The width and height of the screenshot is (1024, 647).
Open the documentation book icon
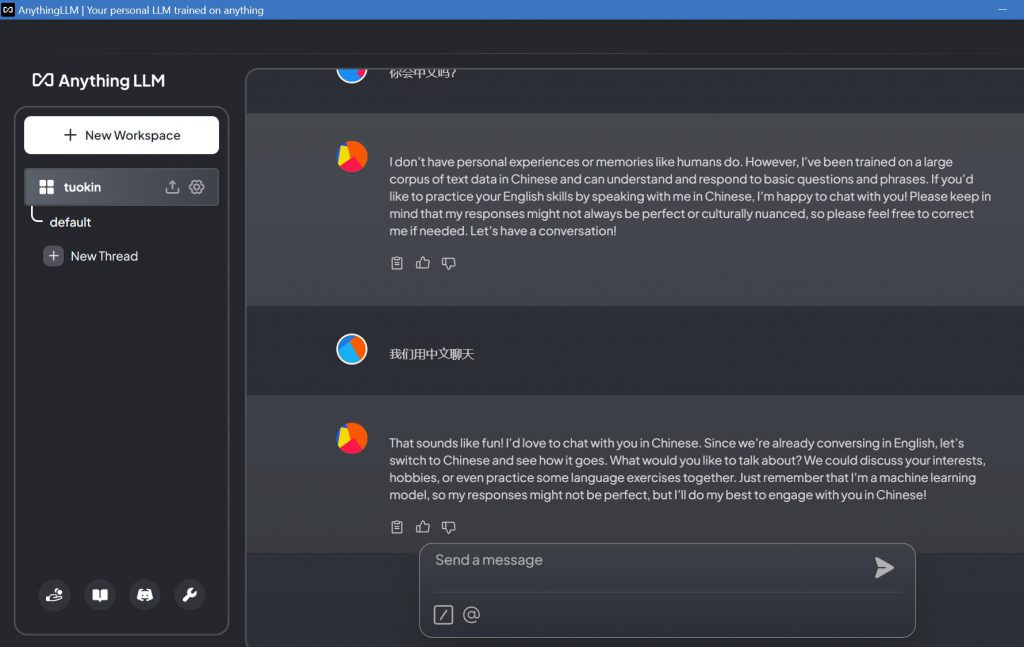point(100,595)
